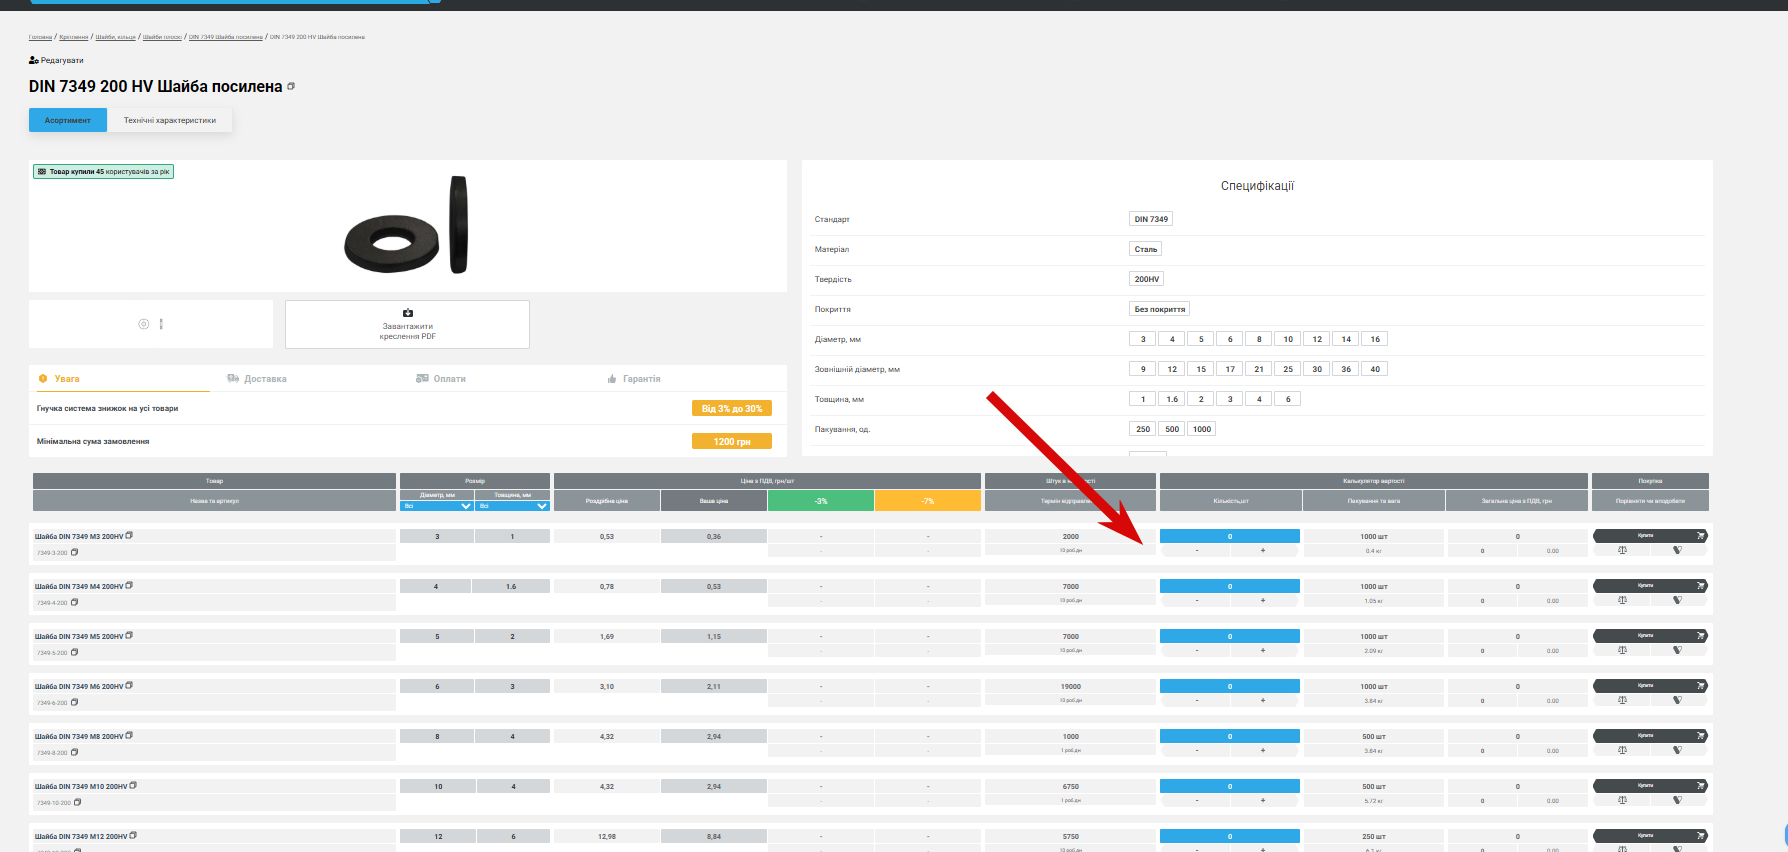Select the Гарантія info tab

point(634,379)
